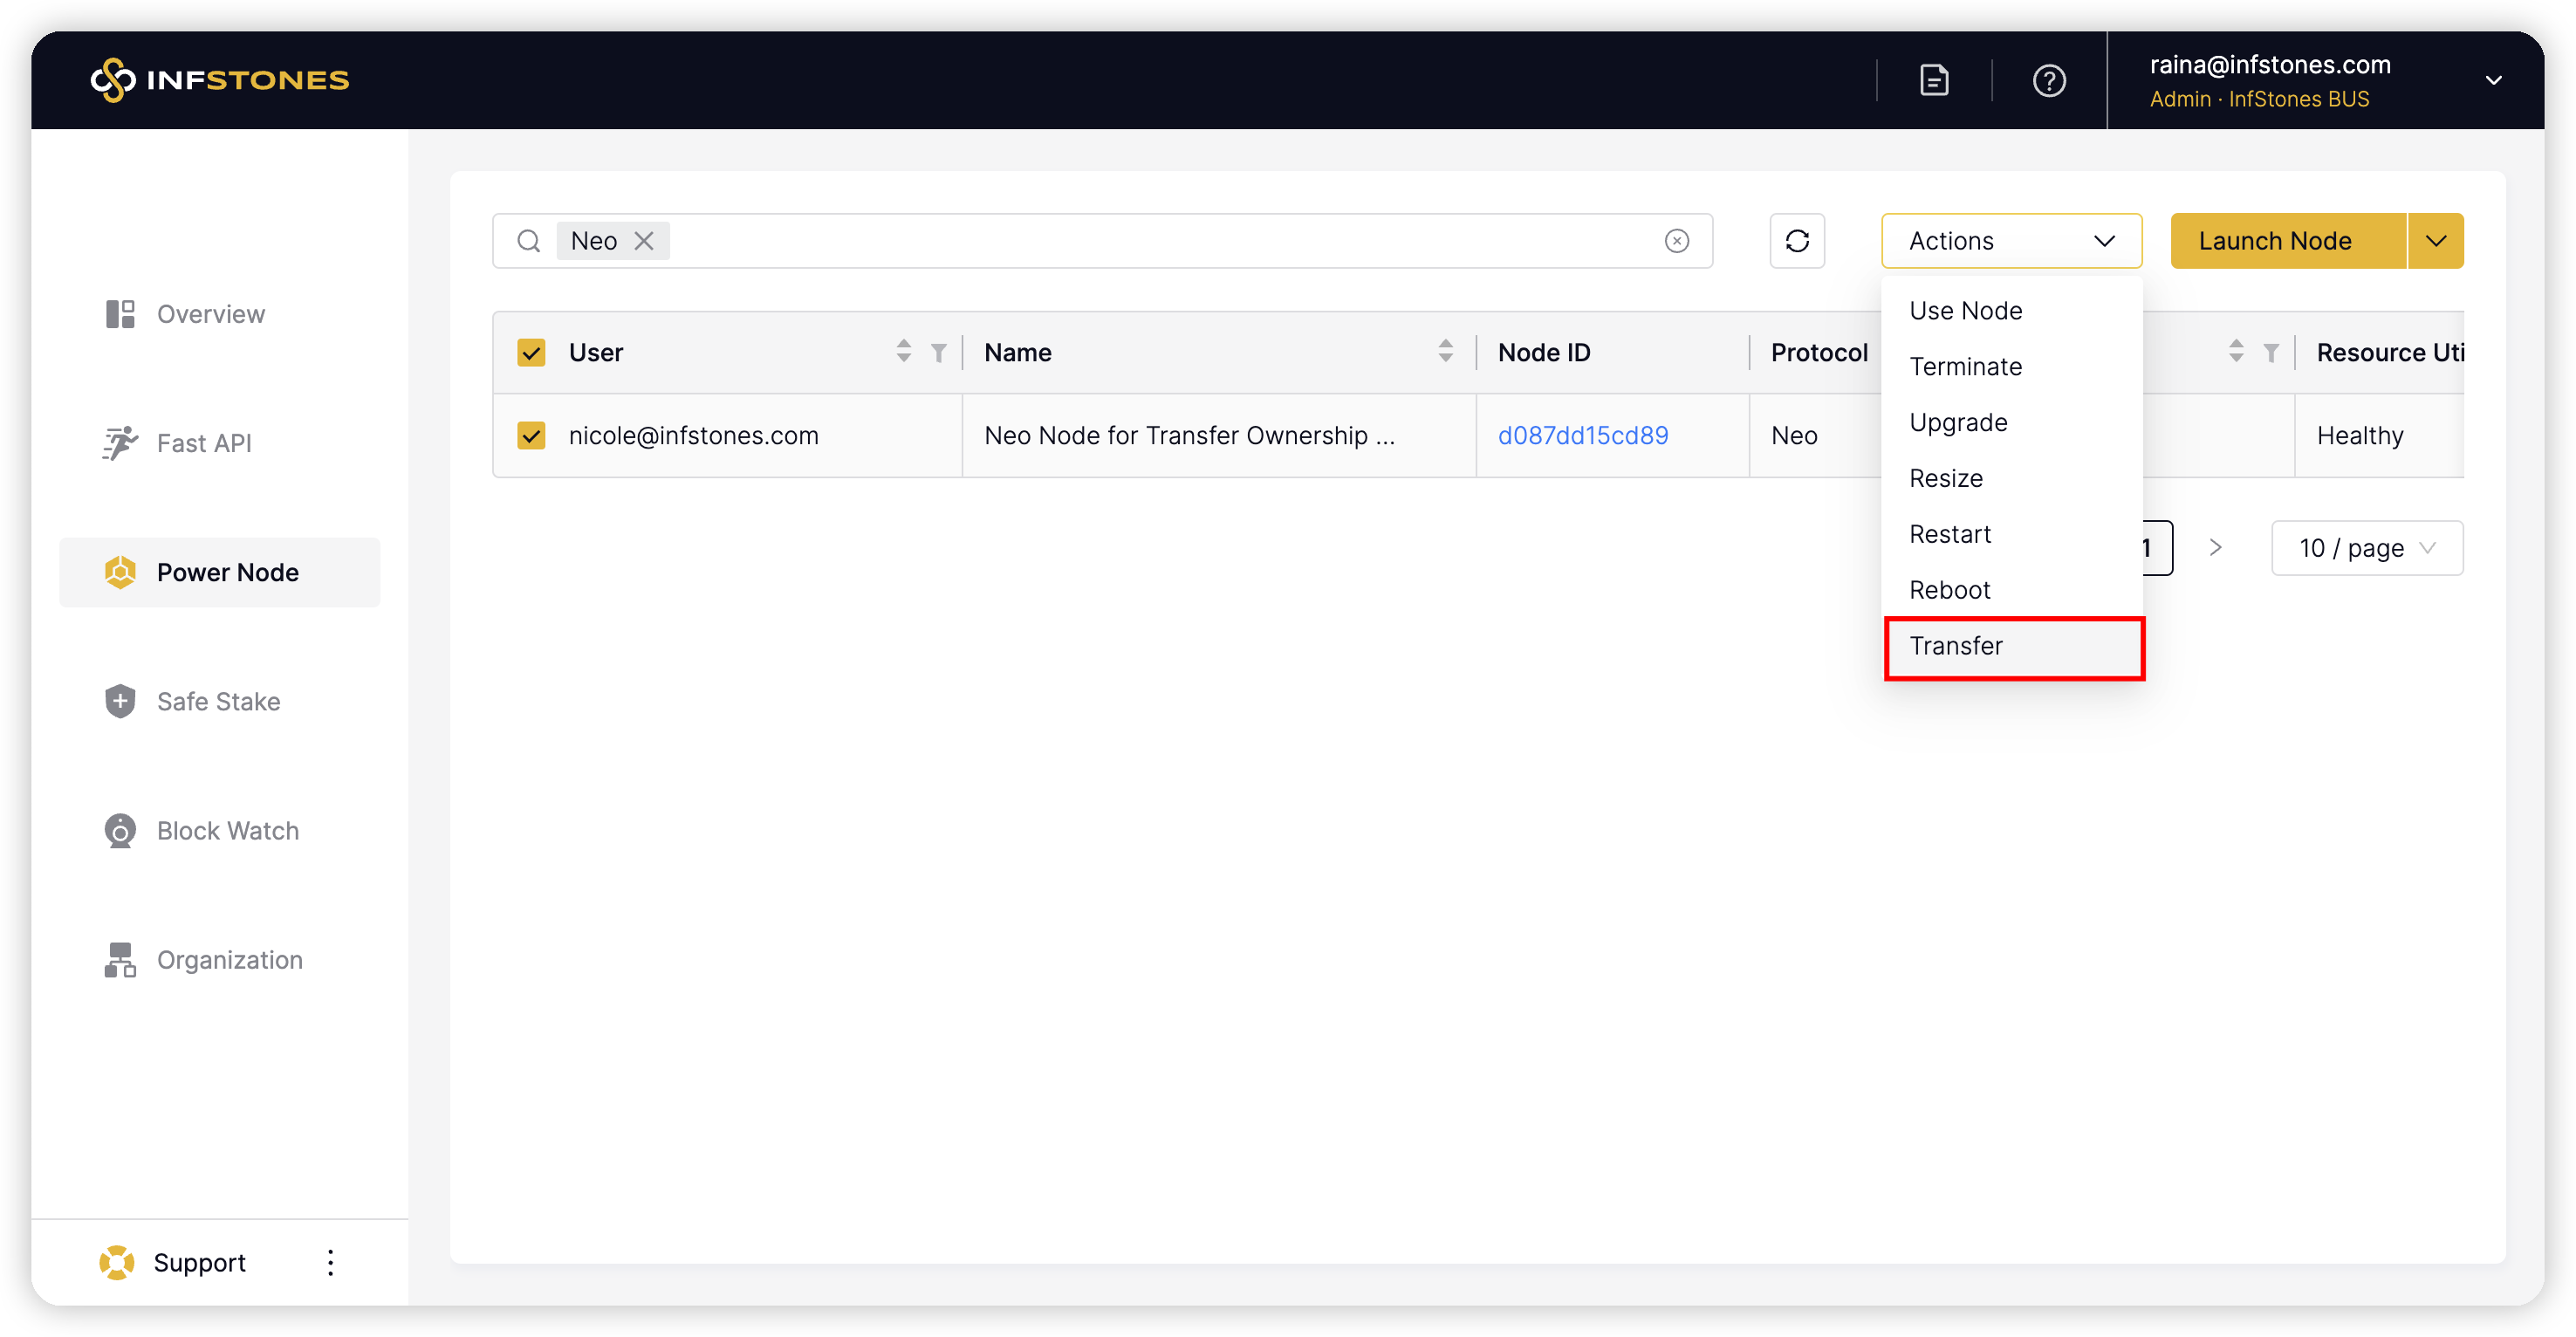Choose Transfer from the Actions menu
The image size is (2576, 1337).
(1956, 646)
